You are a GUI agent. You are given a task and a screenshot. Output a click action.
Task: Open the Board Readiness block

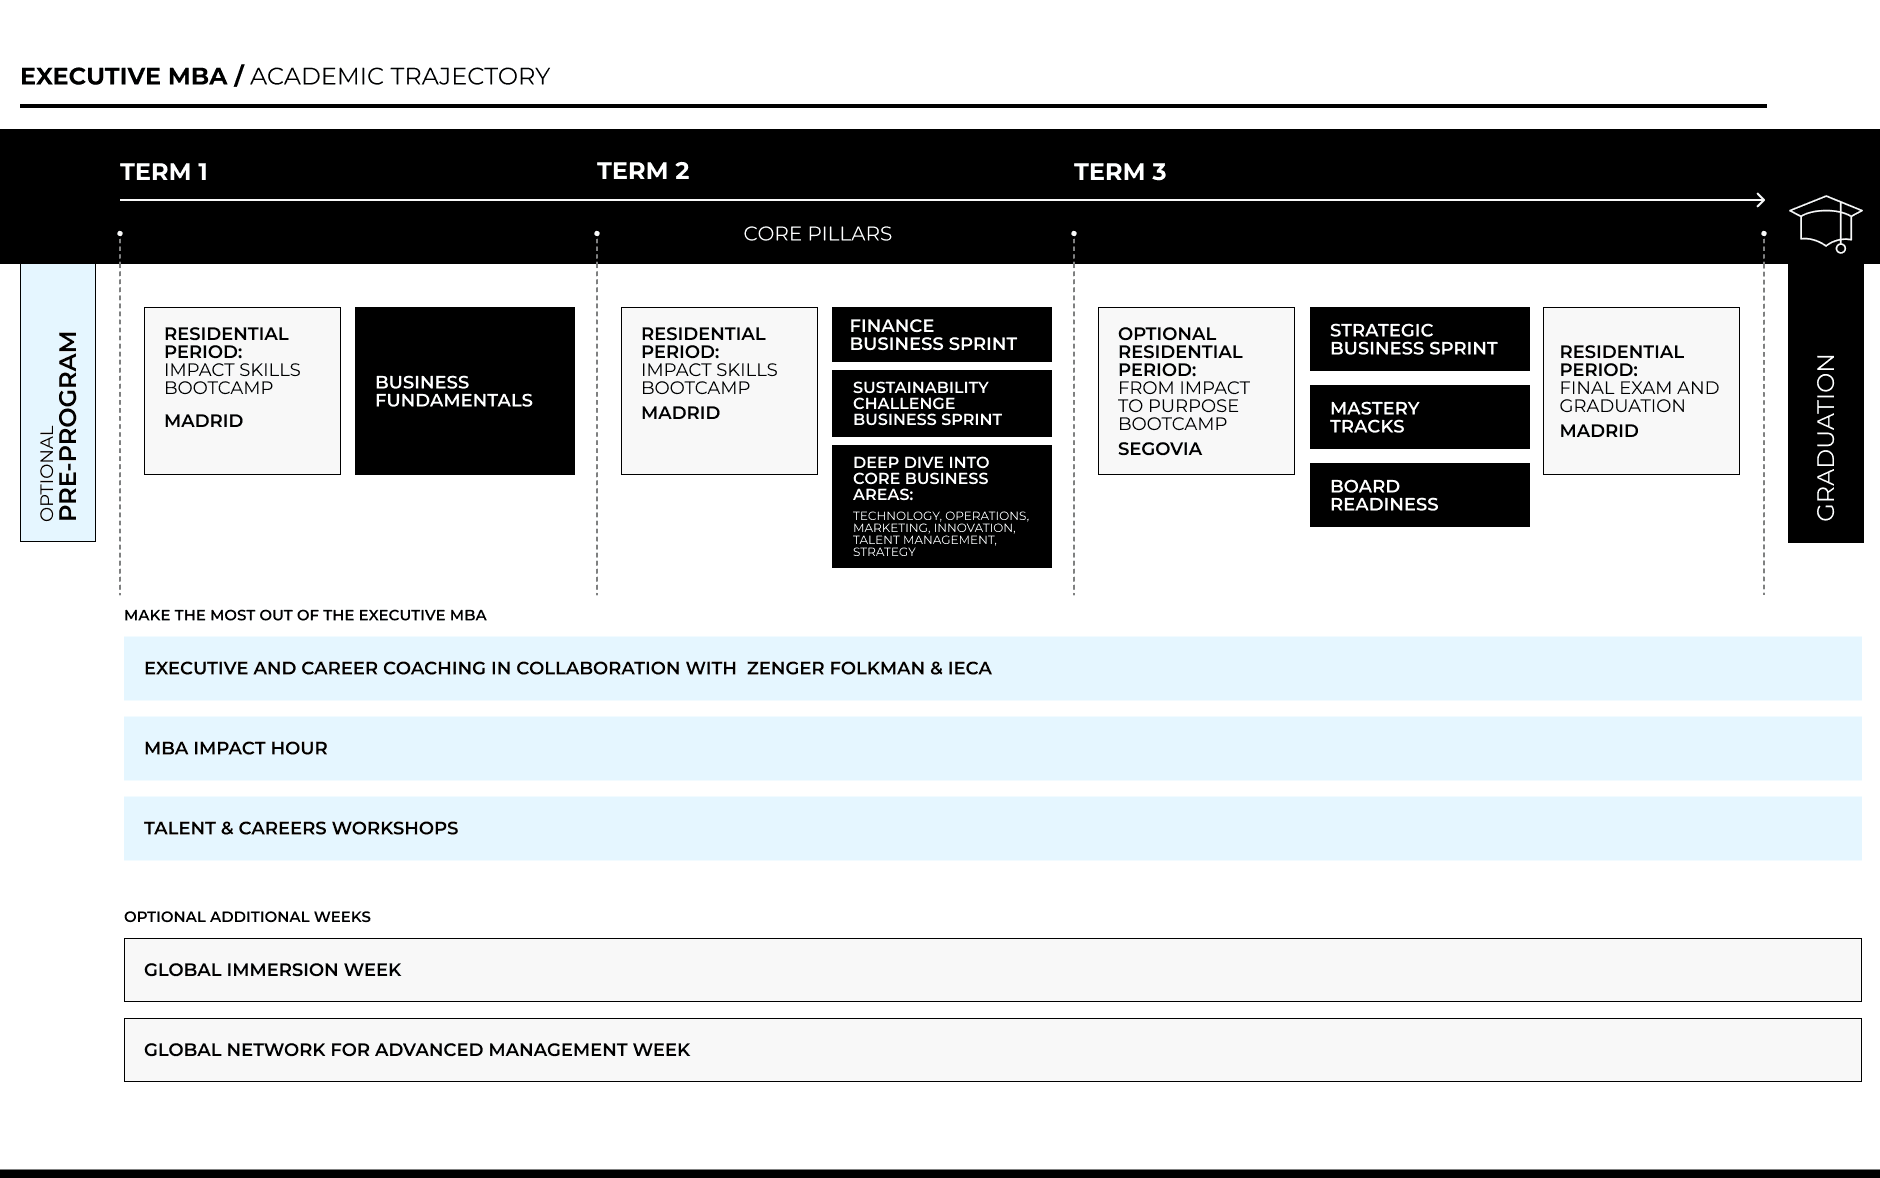1419,495
